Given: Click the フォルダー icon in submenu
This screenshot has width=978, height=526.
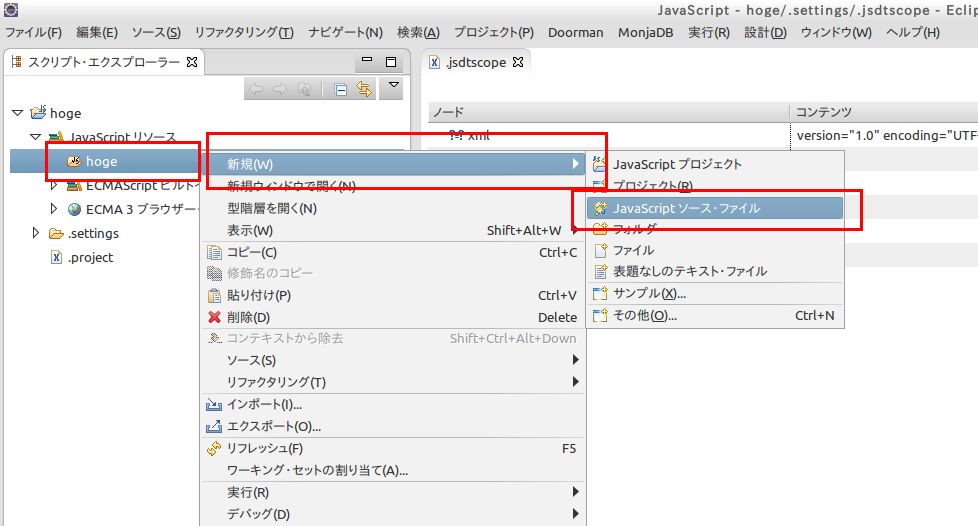Looking at the screenshot, I should click(600, 228).
